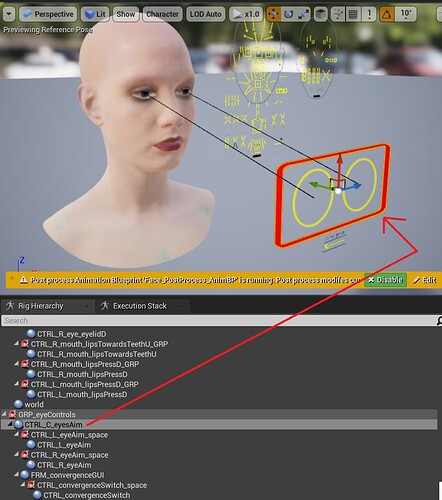Viewport: 442px width, 500px height.
Task: Collapse the GRP_eyeControls group
Action: (x=4, y=414)
